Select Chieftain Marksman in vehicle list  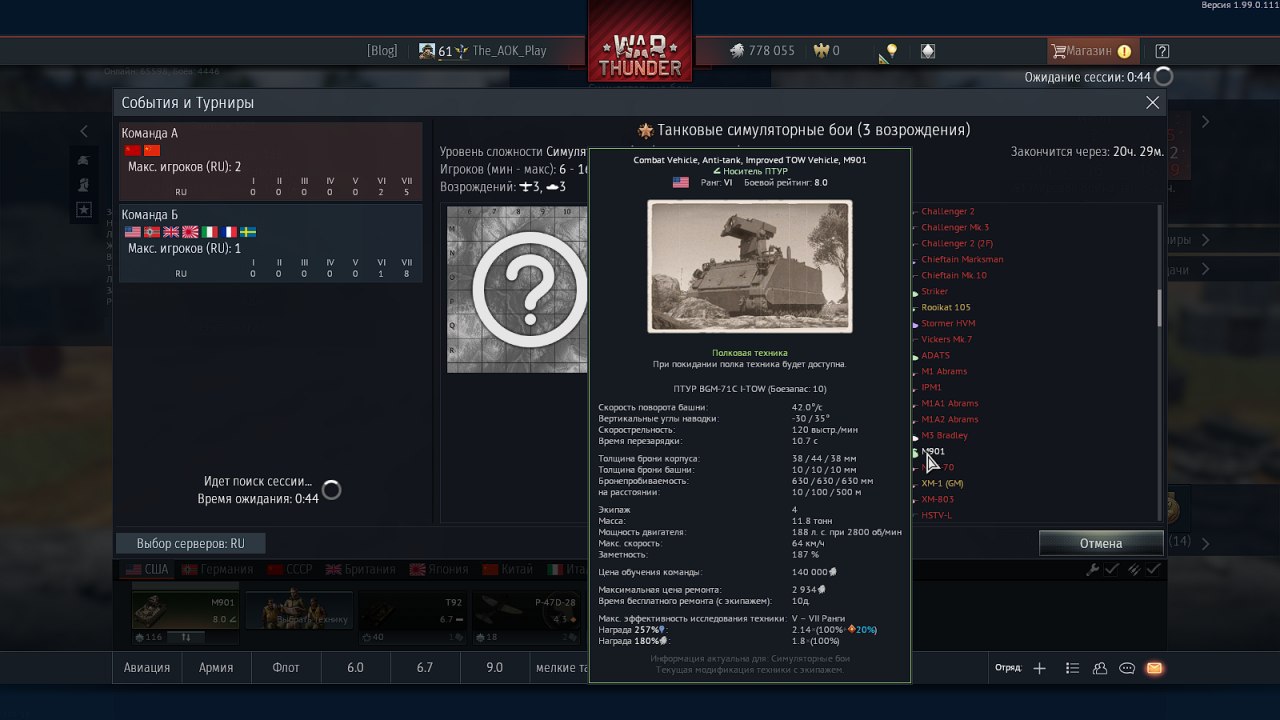[961, 259]
